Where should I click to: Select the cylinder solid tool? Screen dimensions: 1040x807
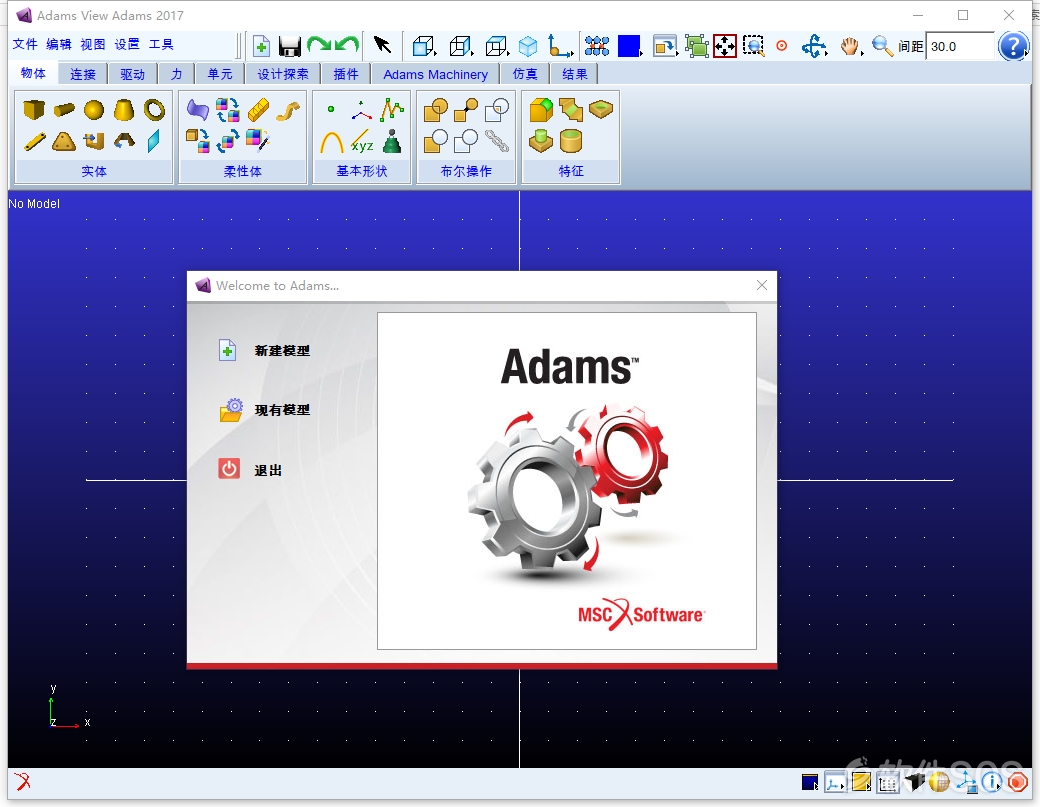[64, 109]
